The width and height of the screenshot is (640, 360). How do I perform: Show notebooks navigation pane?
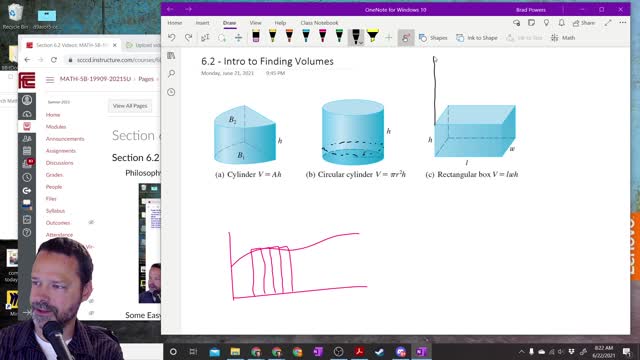tap(171, 56)
